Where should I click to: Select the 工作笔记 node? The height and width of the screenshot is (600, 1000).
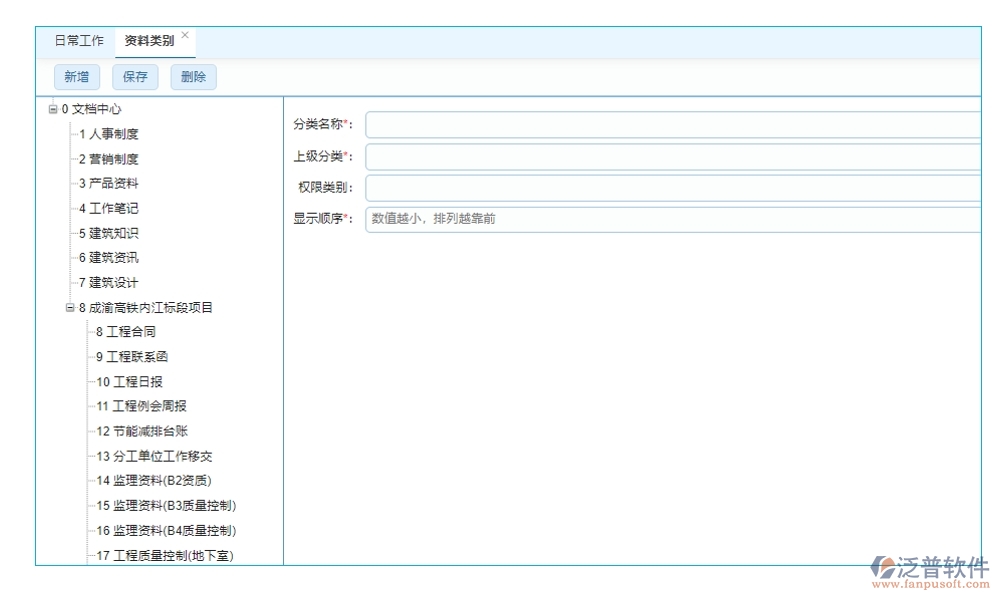112,208
